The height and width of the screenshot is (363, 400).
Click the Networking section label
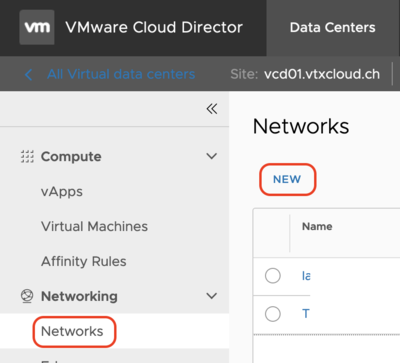tap(79, 296)
